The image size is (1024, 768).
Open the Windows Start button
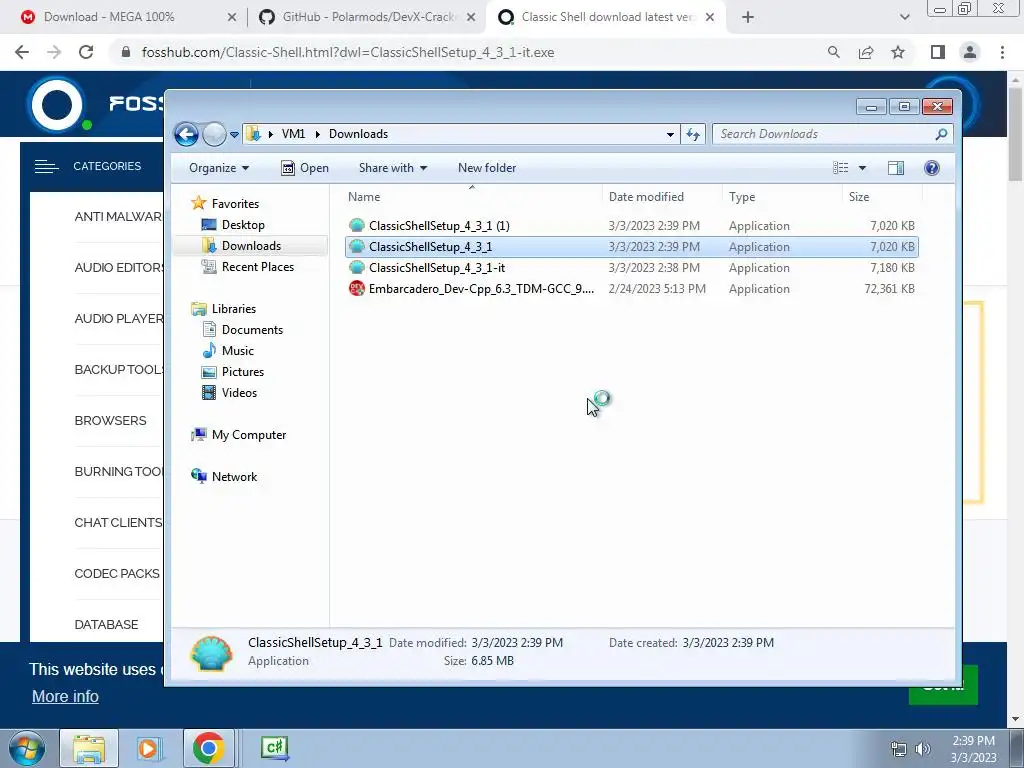point(27,748)
